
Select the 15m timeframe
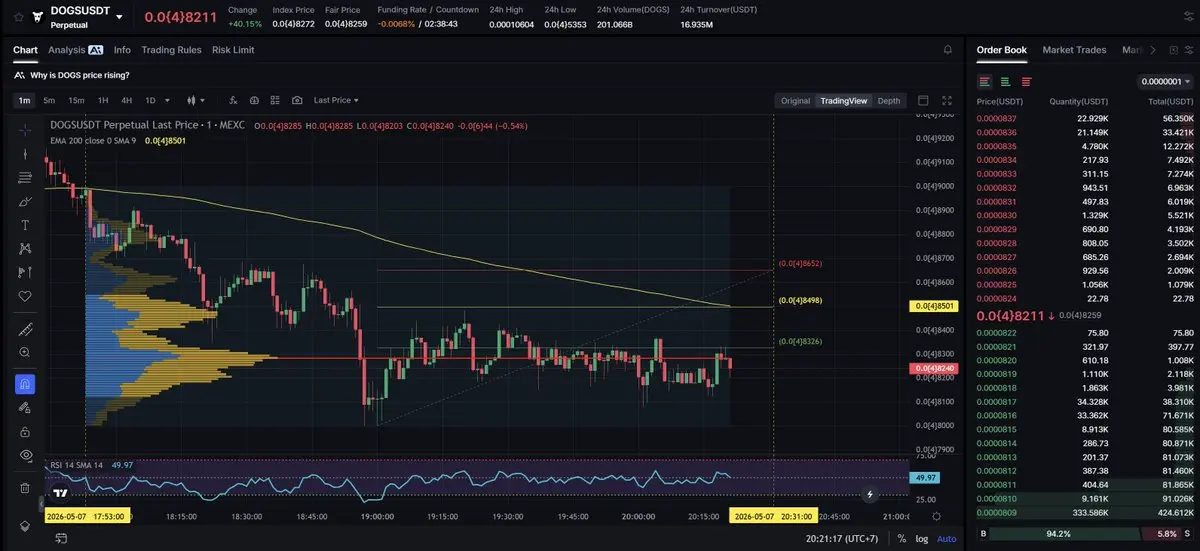click(76, 100)
